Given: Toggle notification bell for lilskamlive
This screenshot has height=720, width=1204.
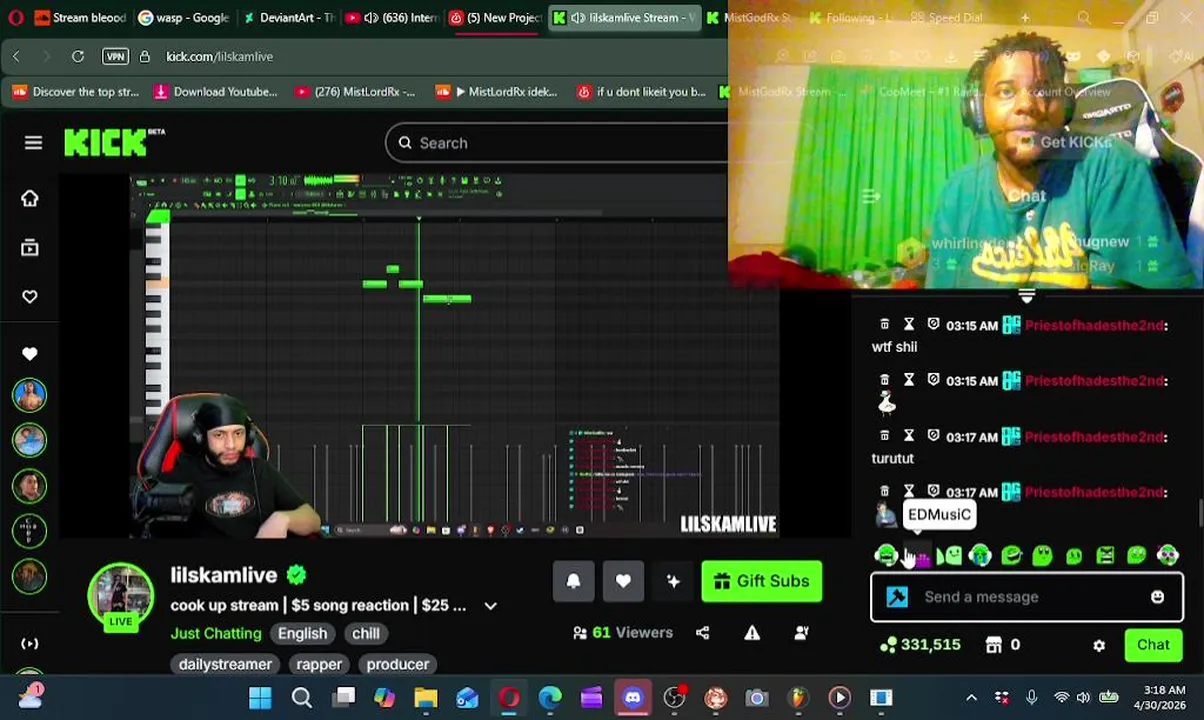Looking at the screenshot, I should (573, 581).
